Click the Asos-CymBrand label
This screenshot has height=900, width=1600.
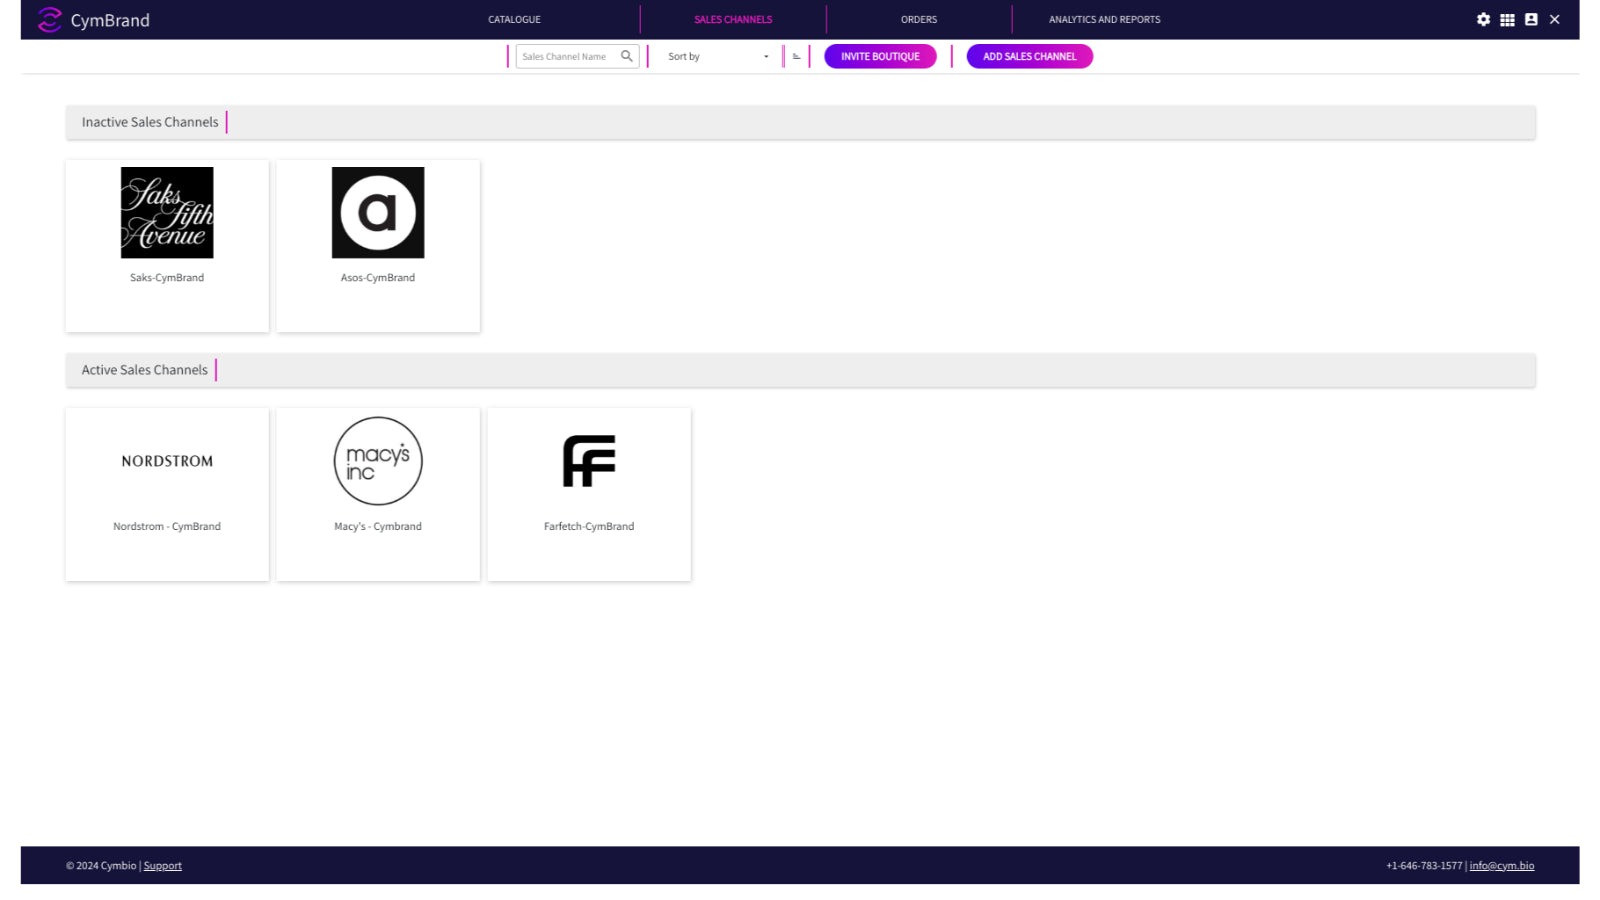[x=378, y=278]
